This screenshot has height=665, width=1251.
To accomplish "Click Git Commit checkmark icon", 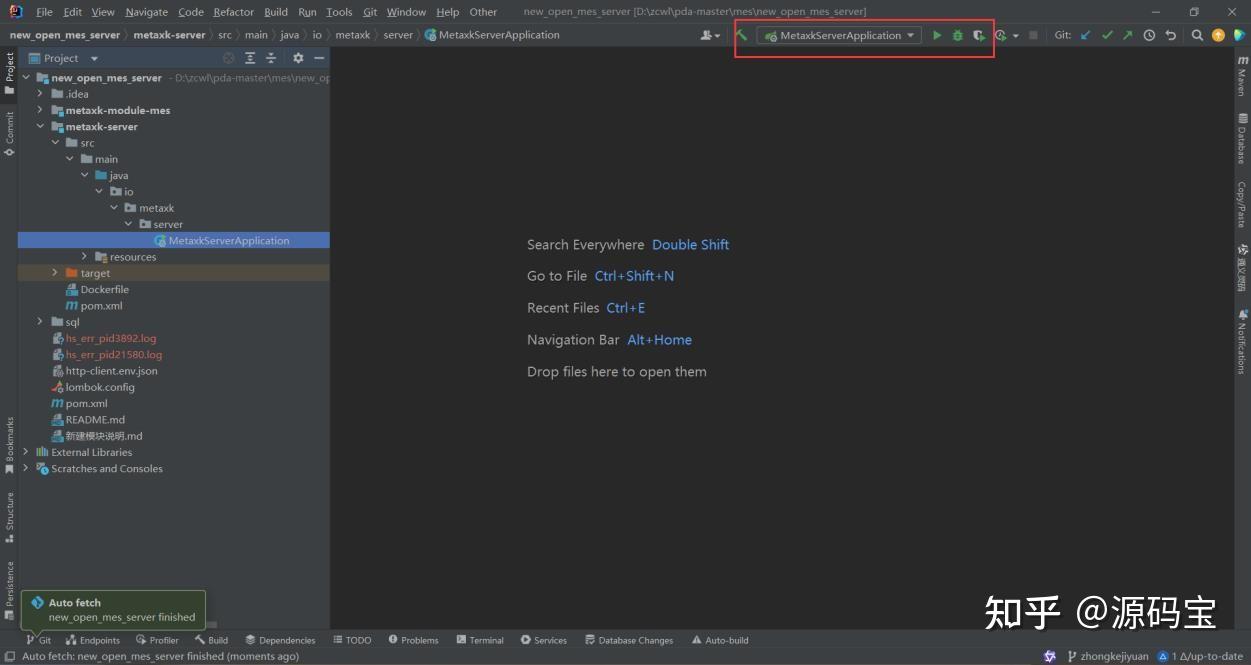I will pos(1107,35).
